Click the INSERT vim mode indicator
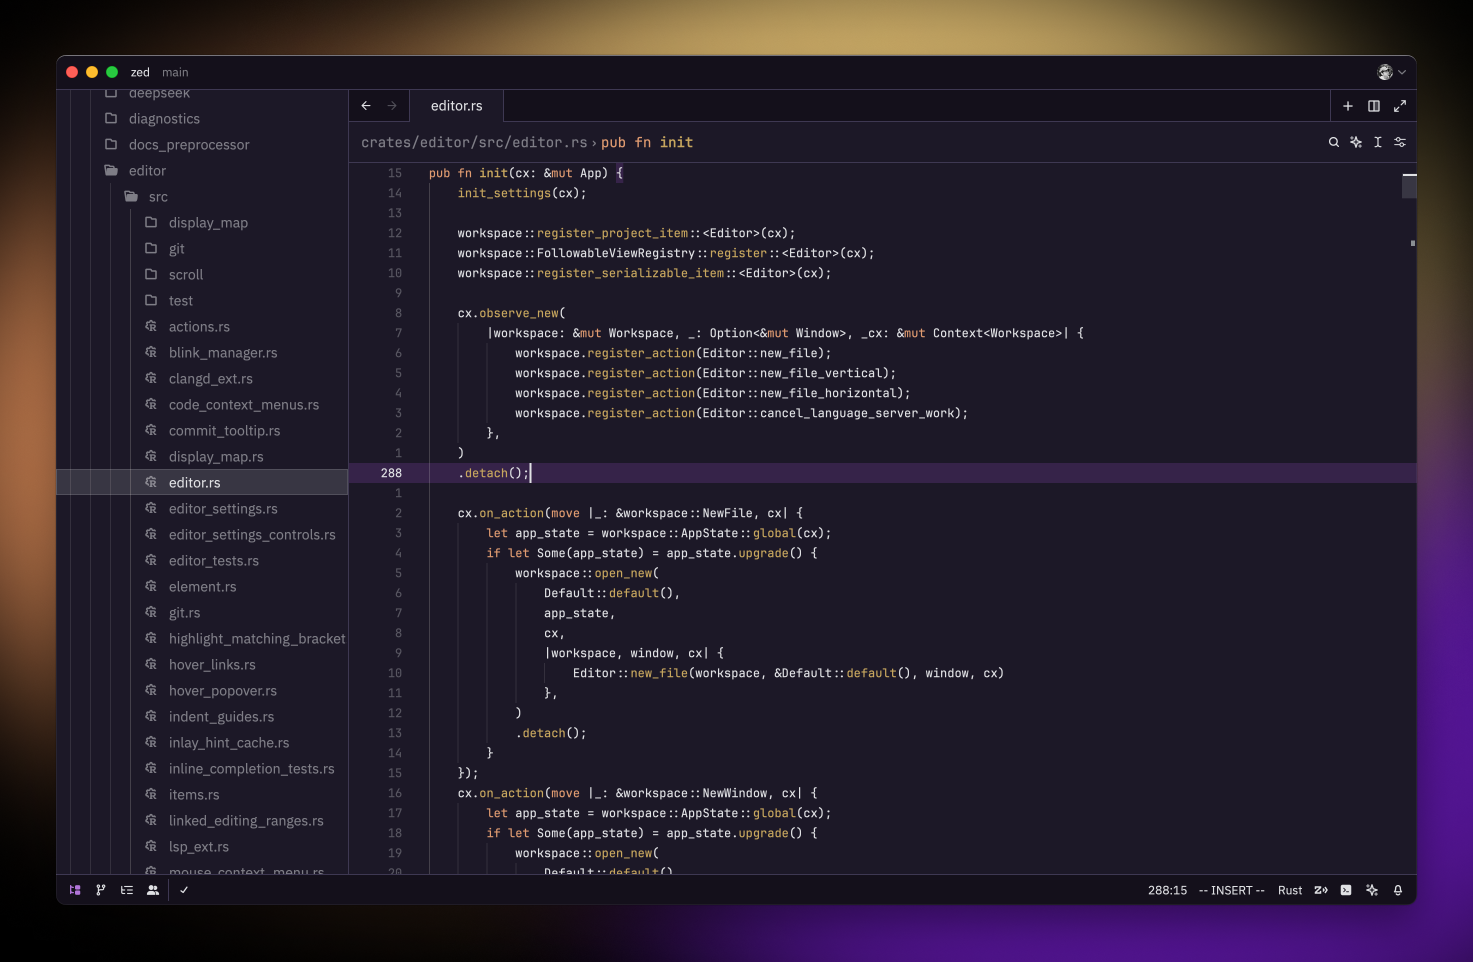 pos(1232,890)
